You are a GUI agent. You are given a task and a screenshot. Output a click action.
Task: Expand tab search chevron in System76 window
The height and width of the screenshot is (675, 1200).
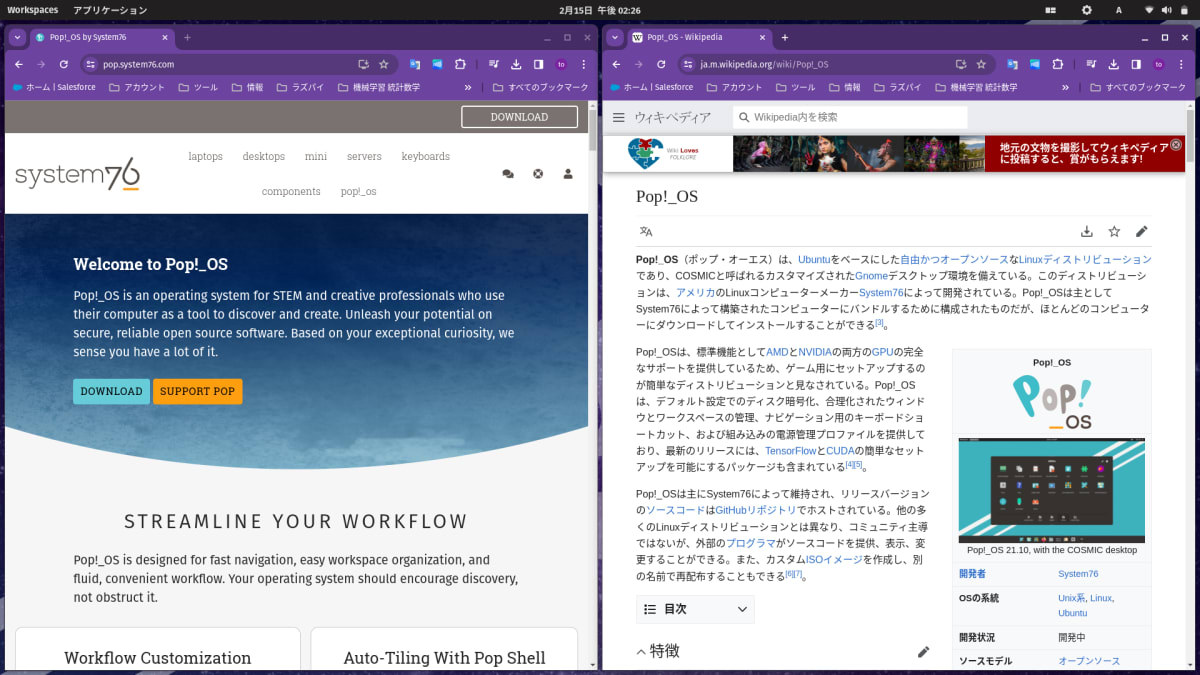pyautogui.click(x=16, y=37)
